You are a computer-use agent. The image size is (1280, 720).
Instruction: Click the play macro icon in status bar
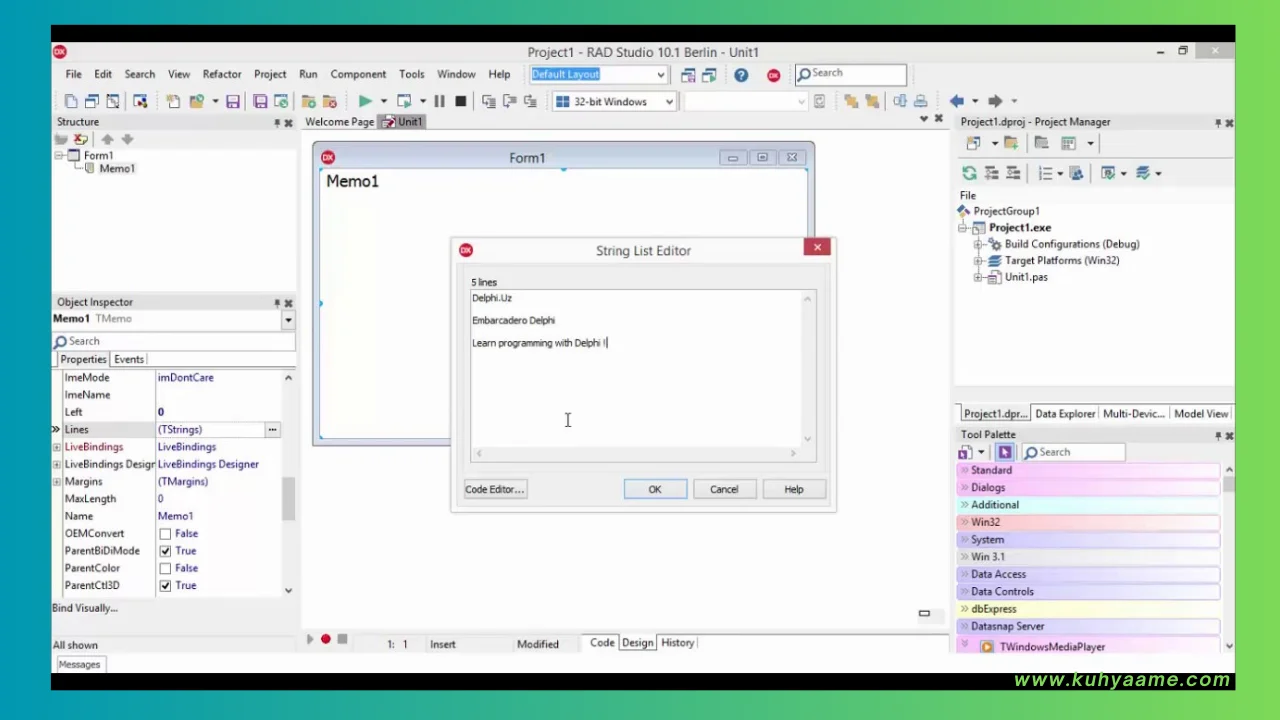point(310,639)
